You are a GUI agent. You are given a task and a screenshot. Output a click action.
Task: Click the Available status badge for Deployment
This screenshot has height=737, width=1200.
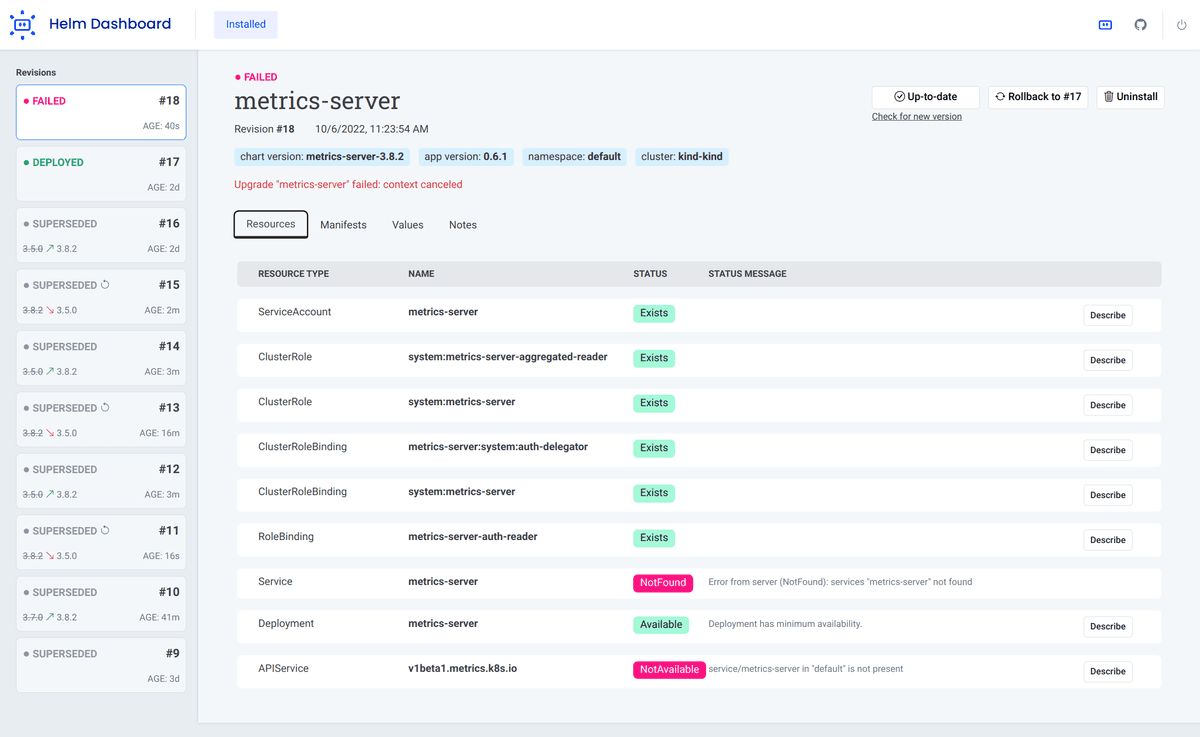[x=661, y=624]
